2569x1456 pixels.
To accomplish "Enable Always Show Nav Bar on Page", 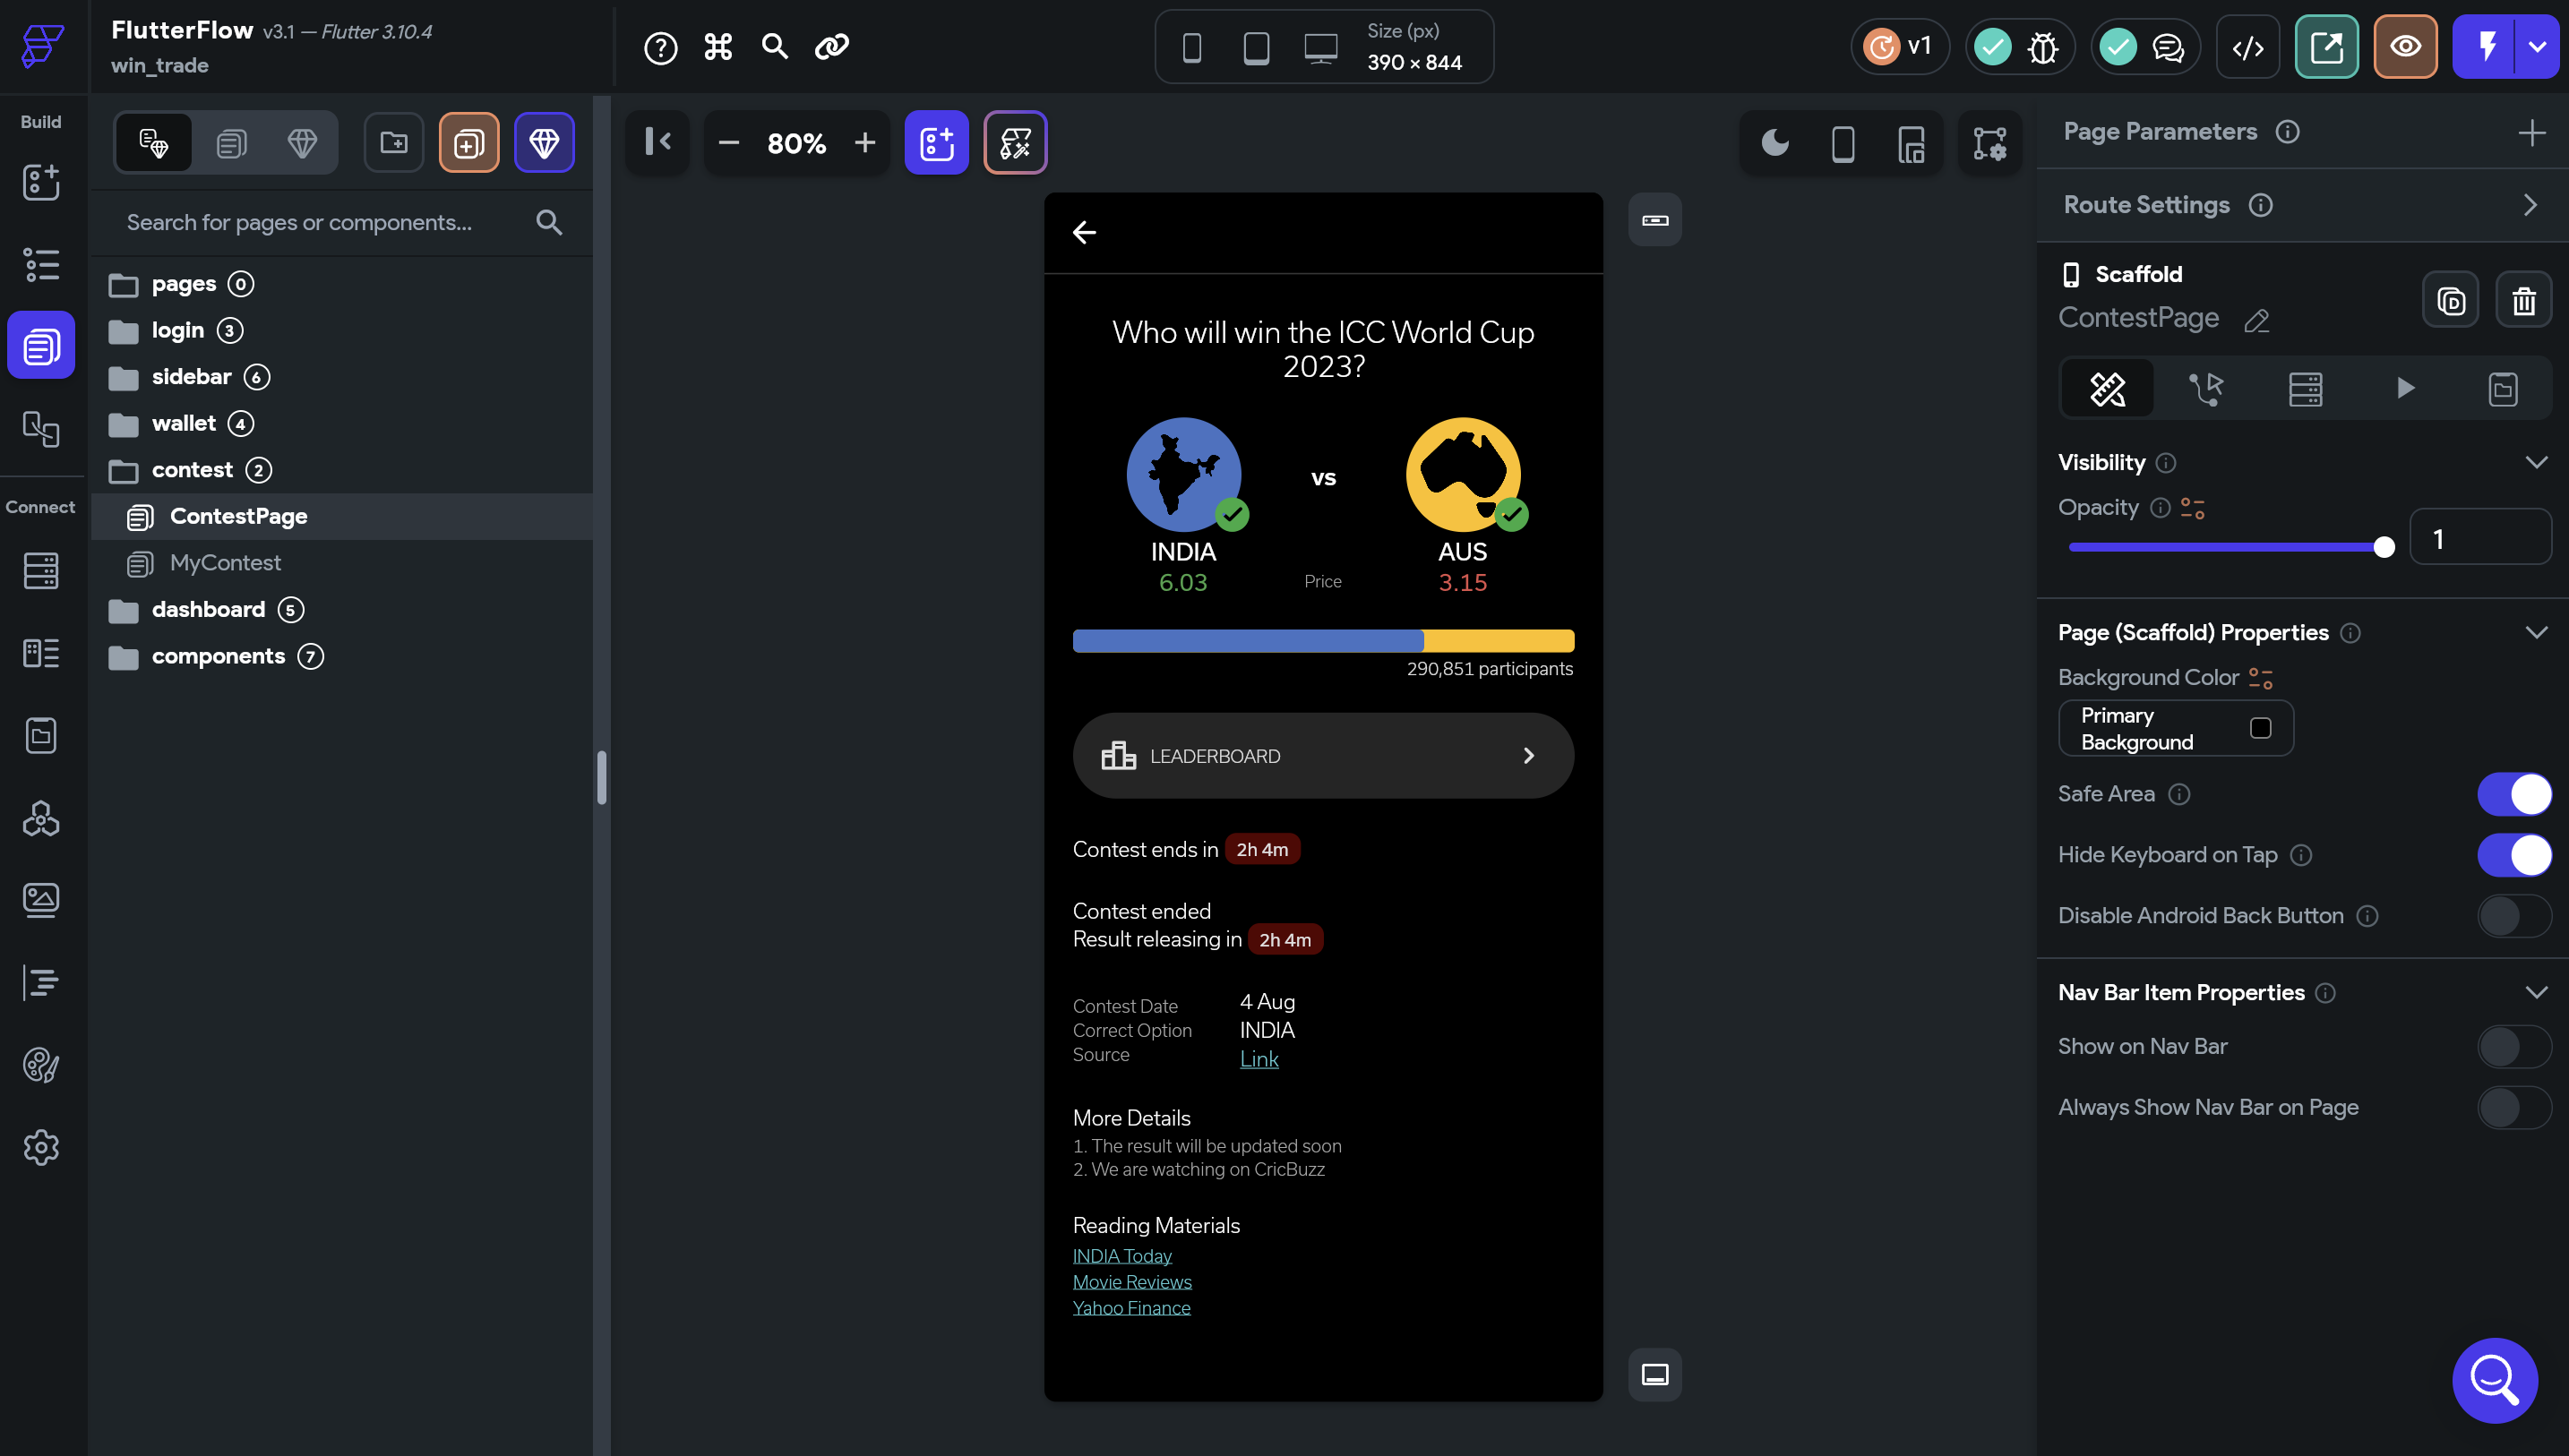I will tap(2514, 1108).
